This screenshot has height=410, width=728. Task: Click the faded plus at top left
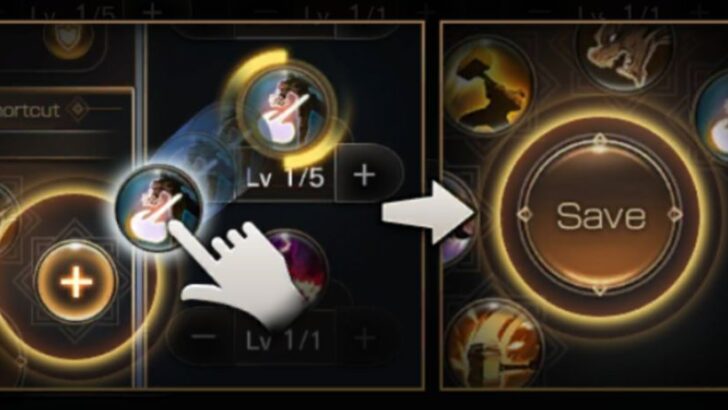[x=152, y=10]
